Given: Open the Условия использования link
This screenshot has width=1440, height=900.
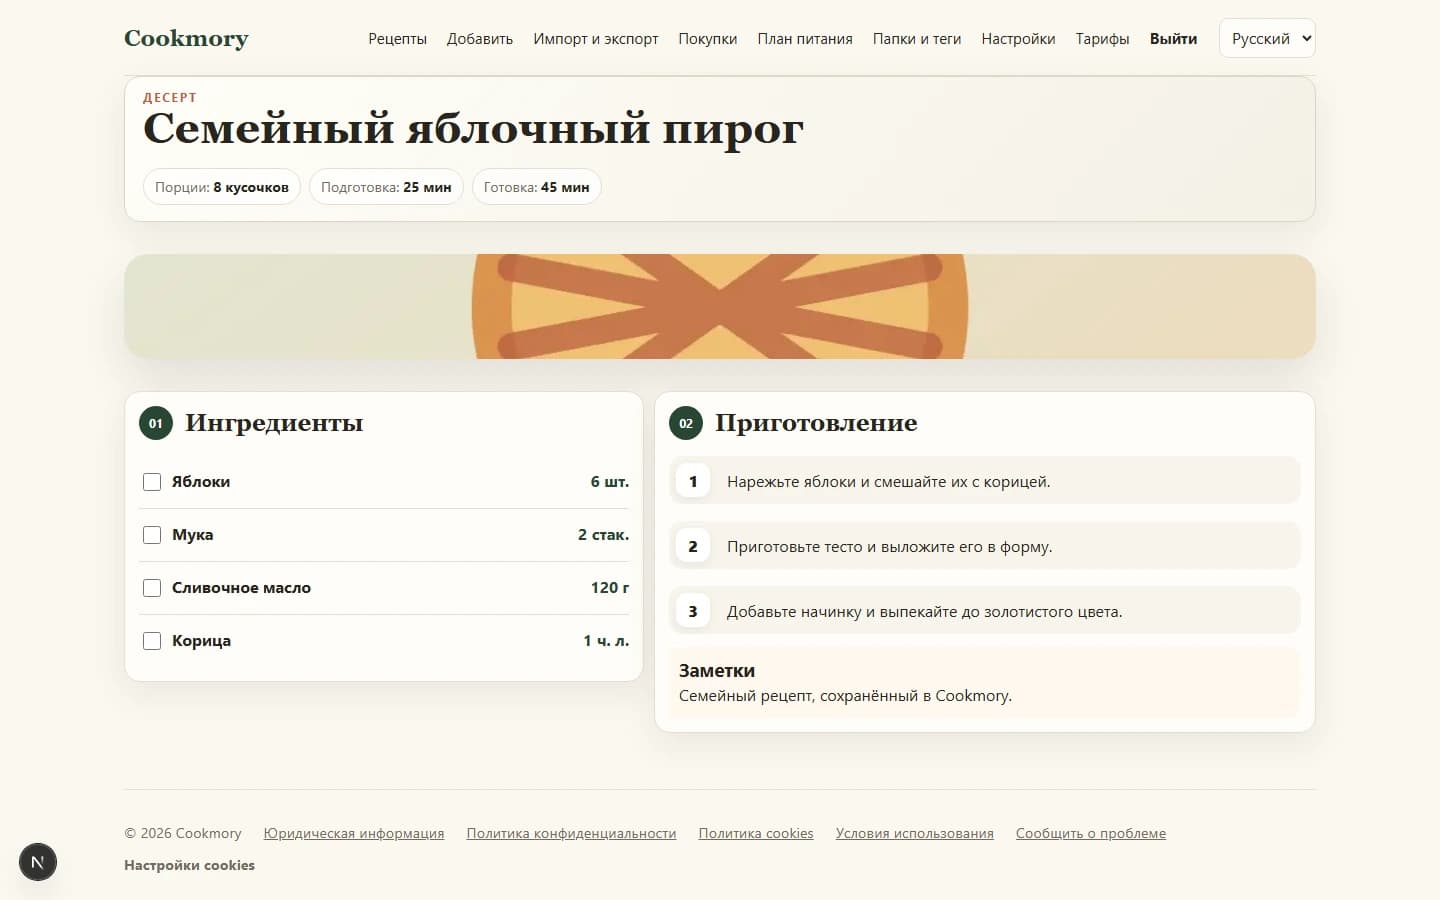Looking at the screenshot, I should click(915, 834).
